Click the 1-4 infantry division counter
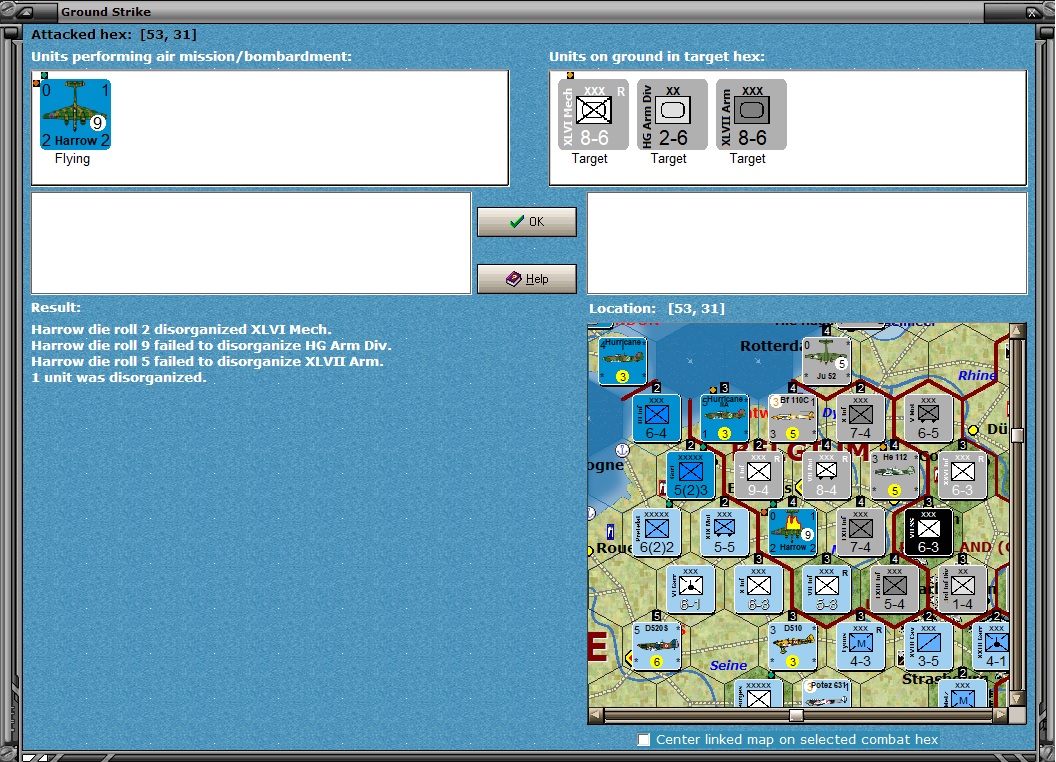This screenshot has height=762, width=1056. point(962,589)
